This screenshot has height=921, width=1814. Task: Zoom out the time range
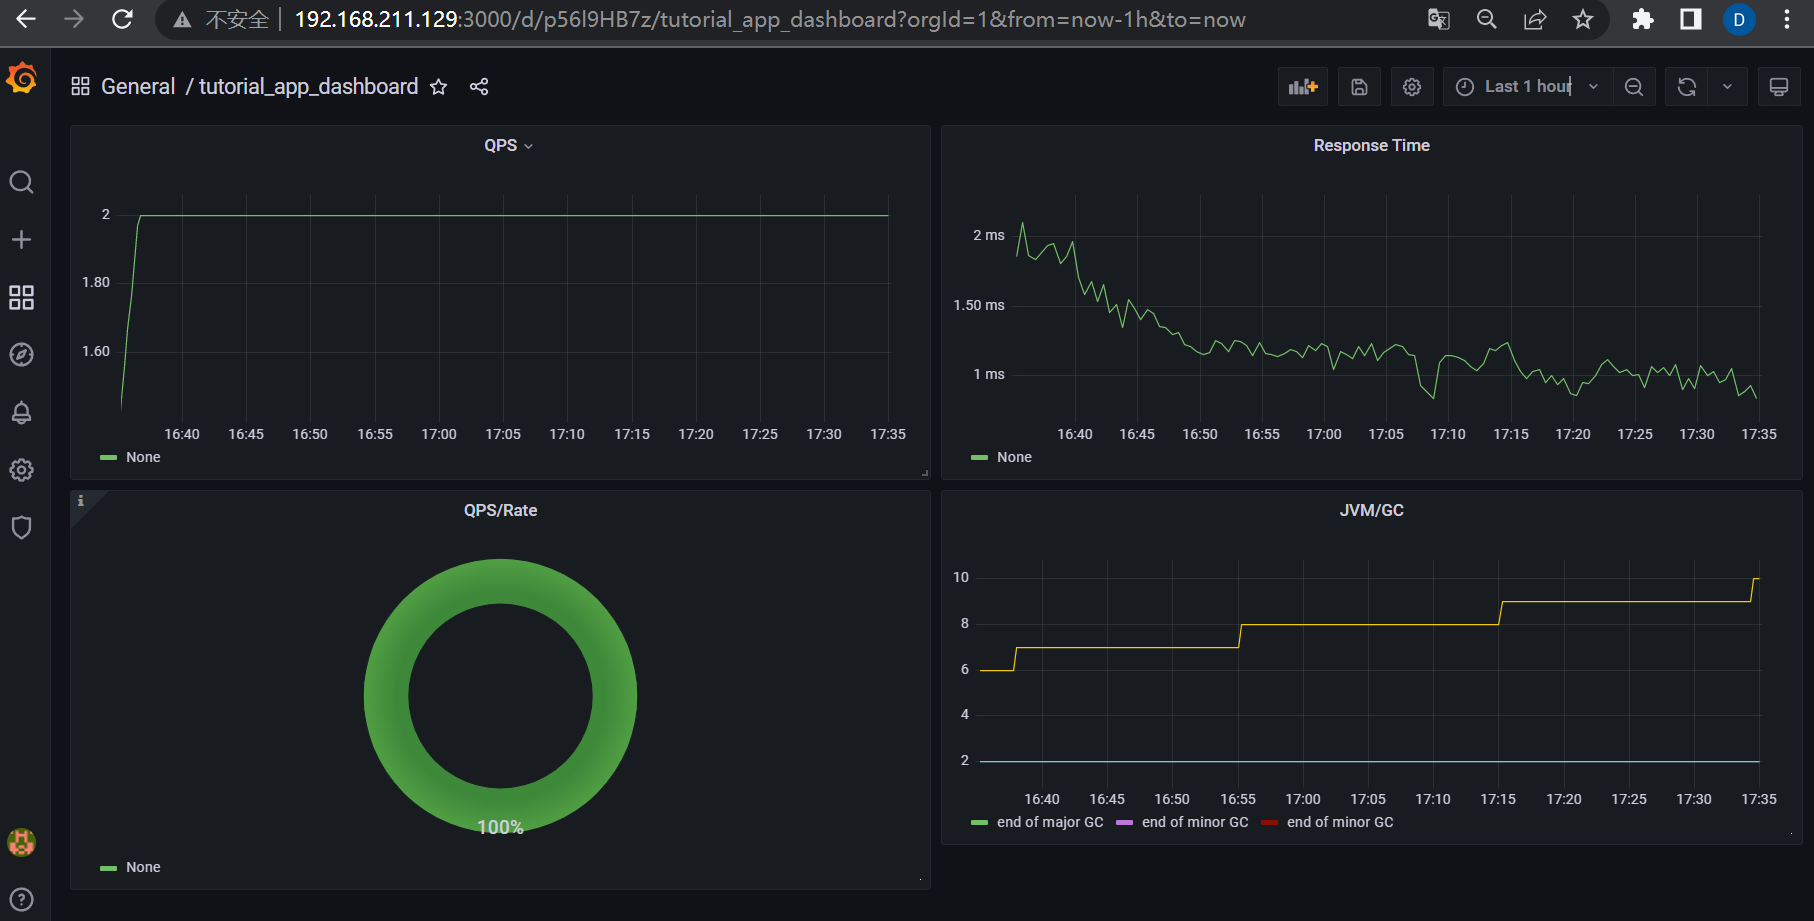tap(1634, 87)
